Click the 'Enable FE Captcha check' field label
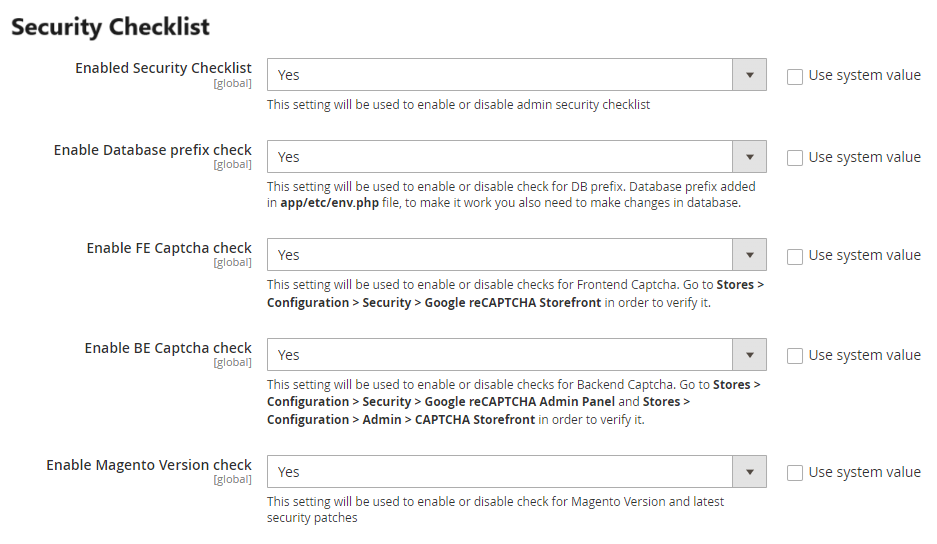The image size is (937, 544). click(169, 248)
